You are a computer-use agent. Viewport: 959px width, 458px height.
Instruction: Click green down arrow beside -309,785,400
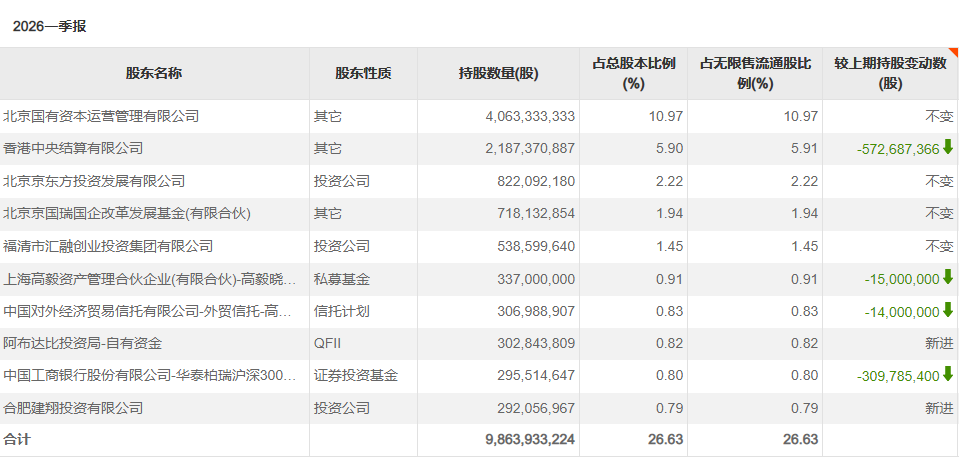click(947, 375)
